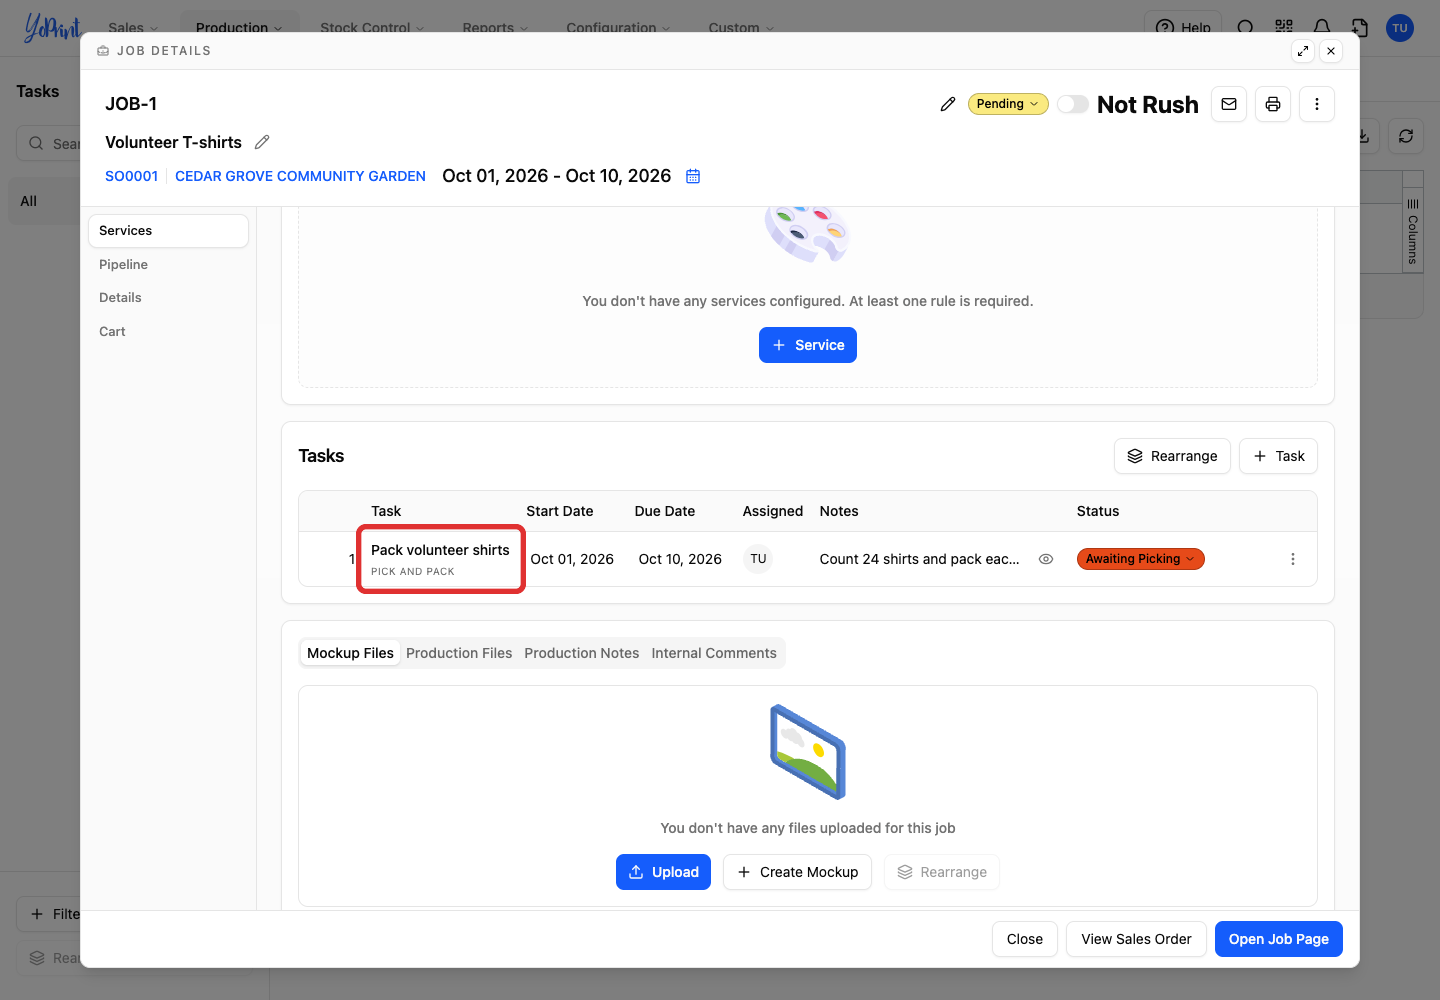Screen dimensions: 1440x1000
Task: Open job header more options menu
Action: coord(1317,104)
